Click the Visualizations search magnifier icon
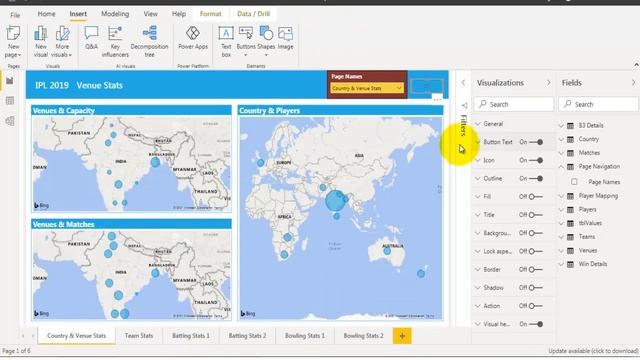The width and height of the screenshot is (640, 360). (483, 104)
